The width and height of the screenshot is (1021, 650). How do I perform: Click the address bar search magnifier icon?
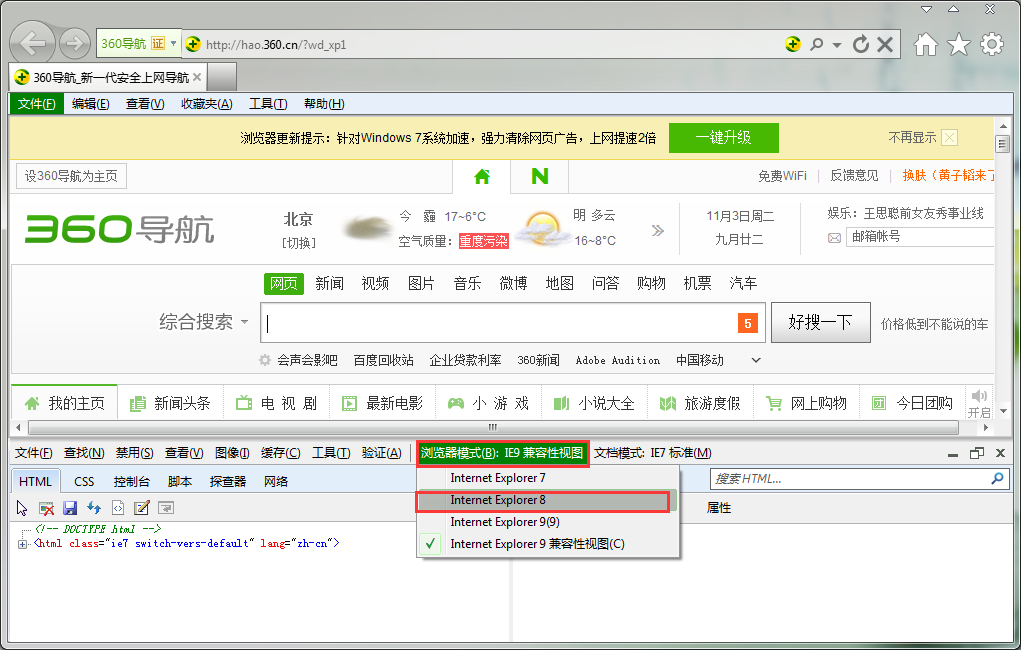pos(817,44)
